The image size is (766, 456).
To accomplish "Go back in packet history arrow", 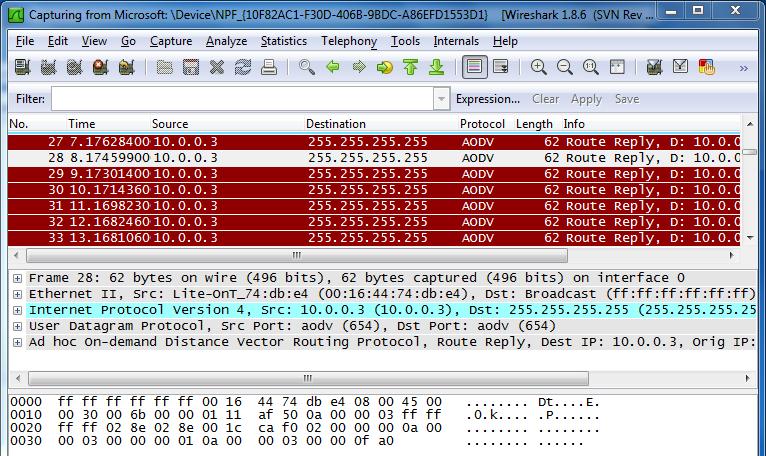I will point(333,67).
